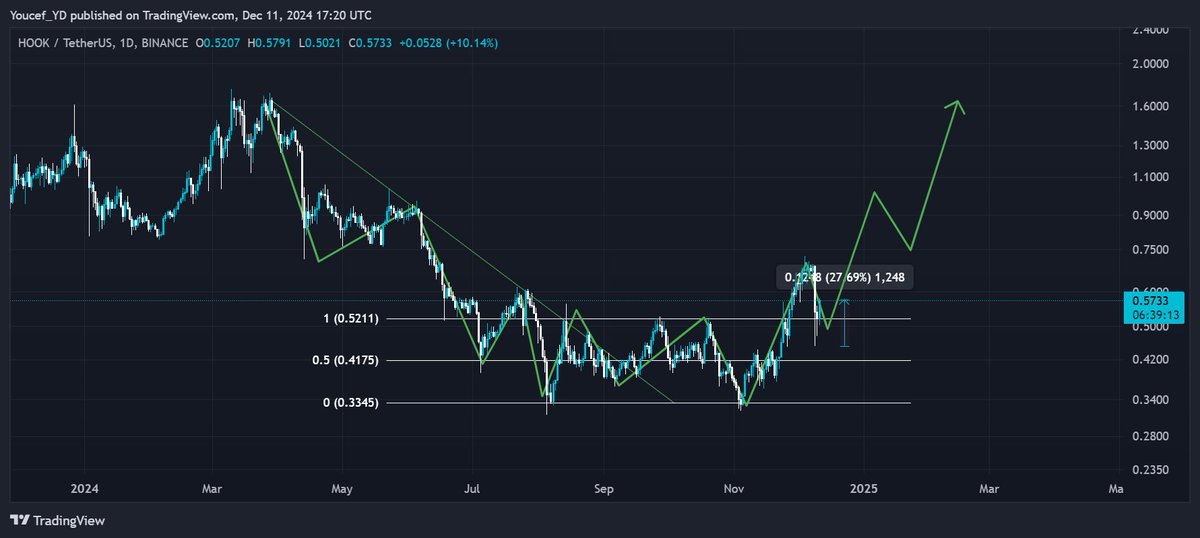Click the 2025 time axis label
The height and width of the screenshot is (538, 1200).
(865, 489)
